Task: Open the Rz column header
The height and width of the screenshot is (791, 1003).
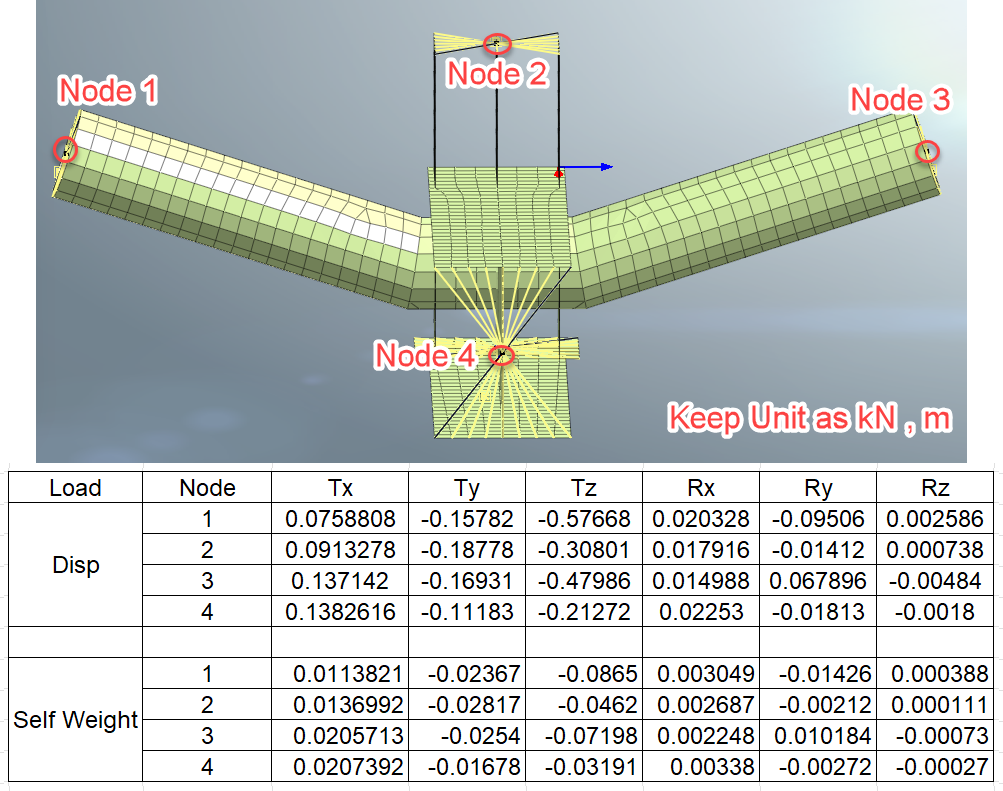Action: tap(937, 488)
